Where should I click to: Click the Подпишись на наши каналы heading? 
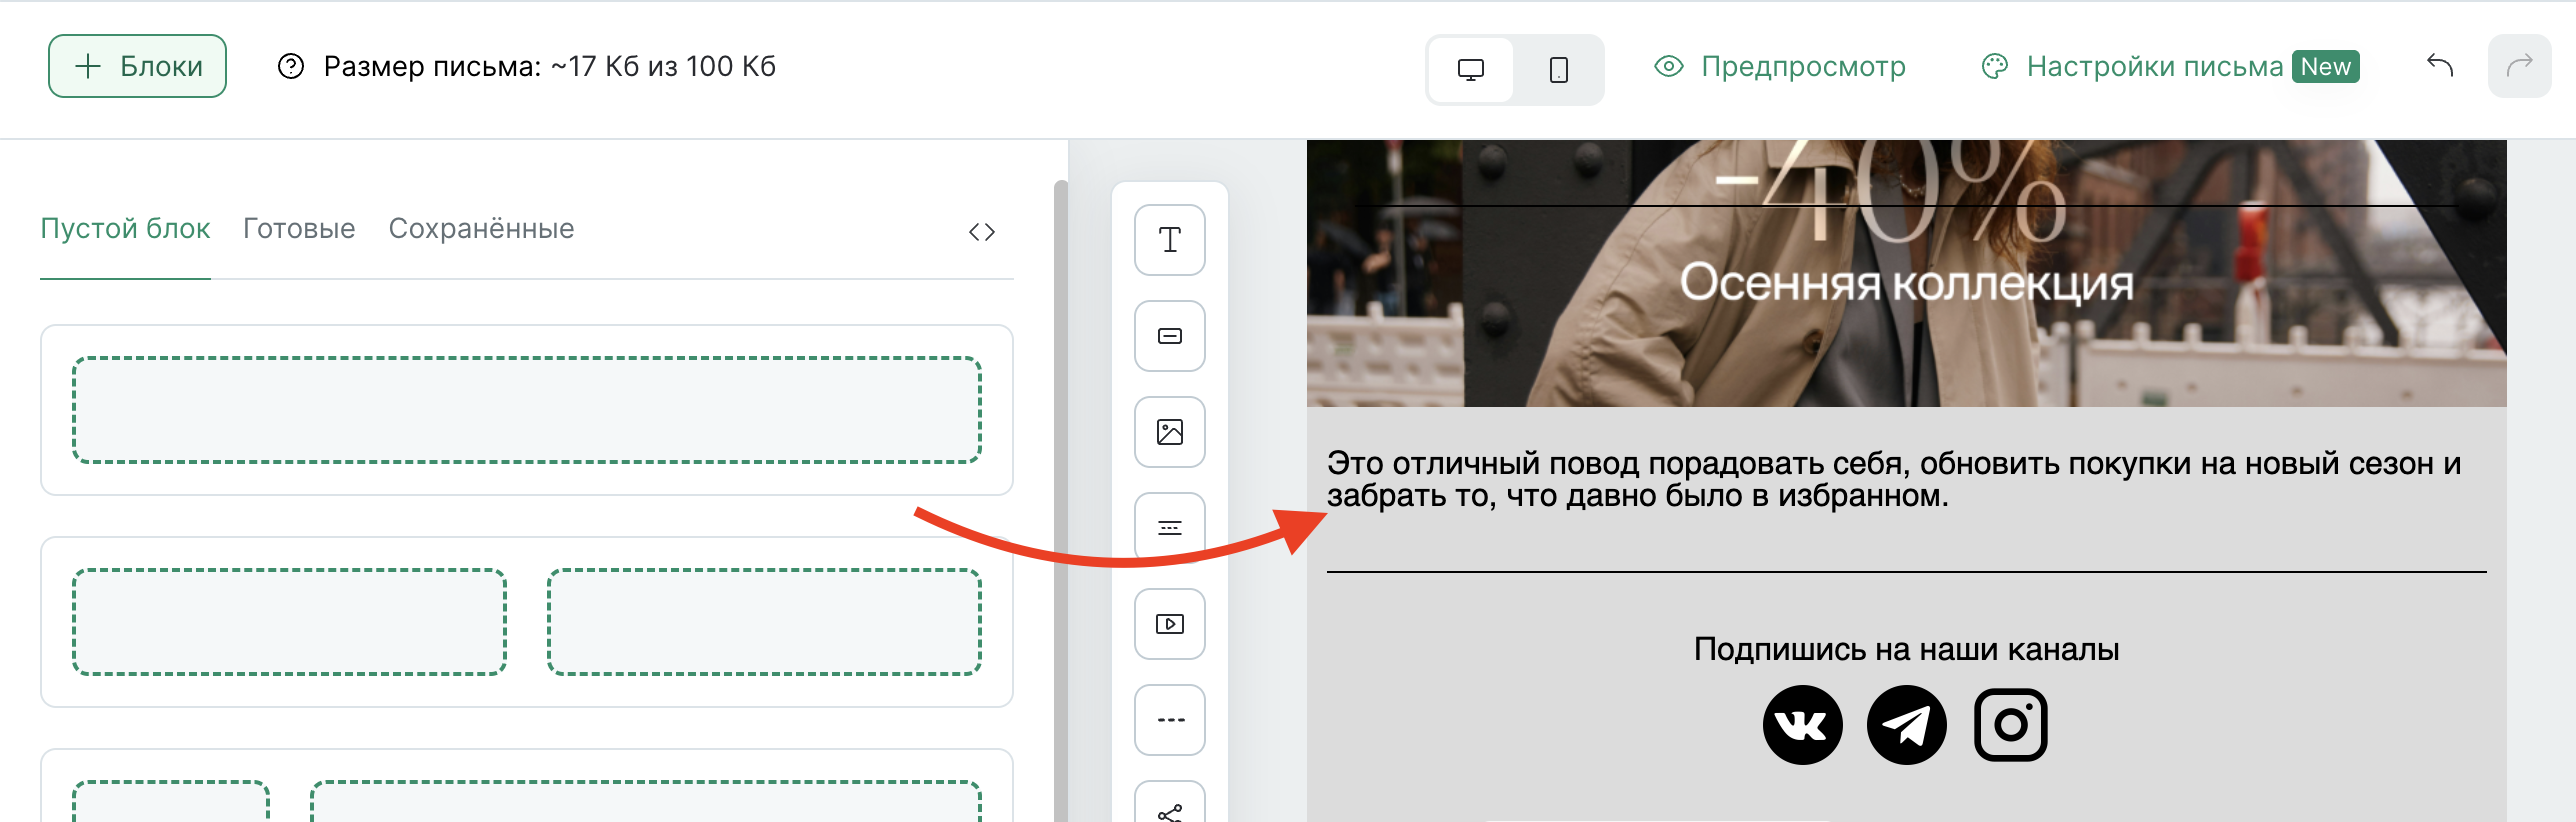tap(1906, 649)
